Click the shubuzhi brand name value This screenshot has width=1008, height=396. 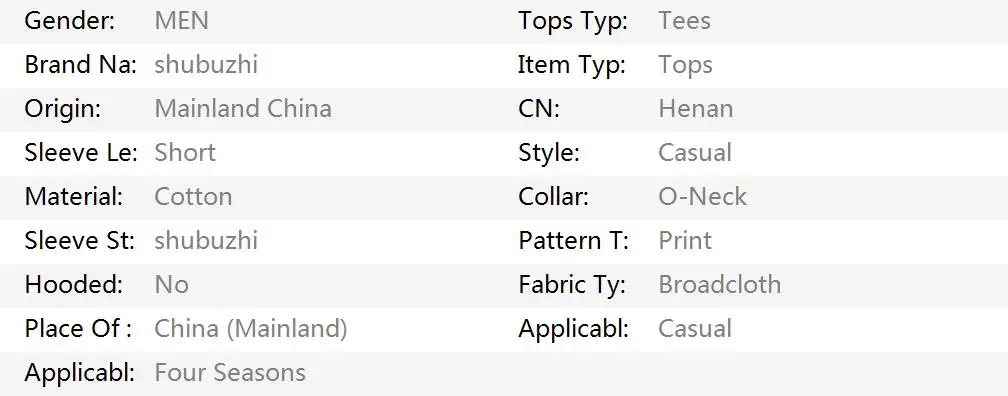tap(206, 64)
